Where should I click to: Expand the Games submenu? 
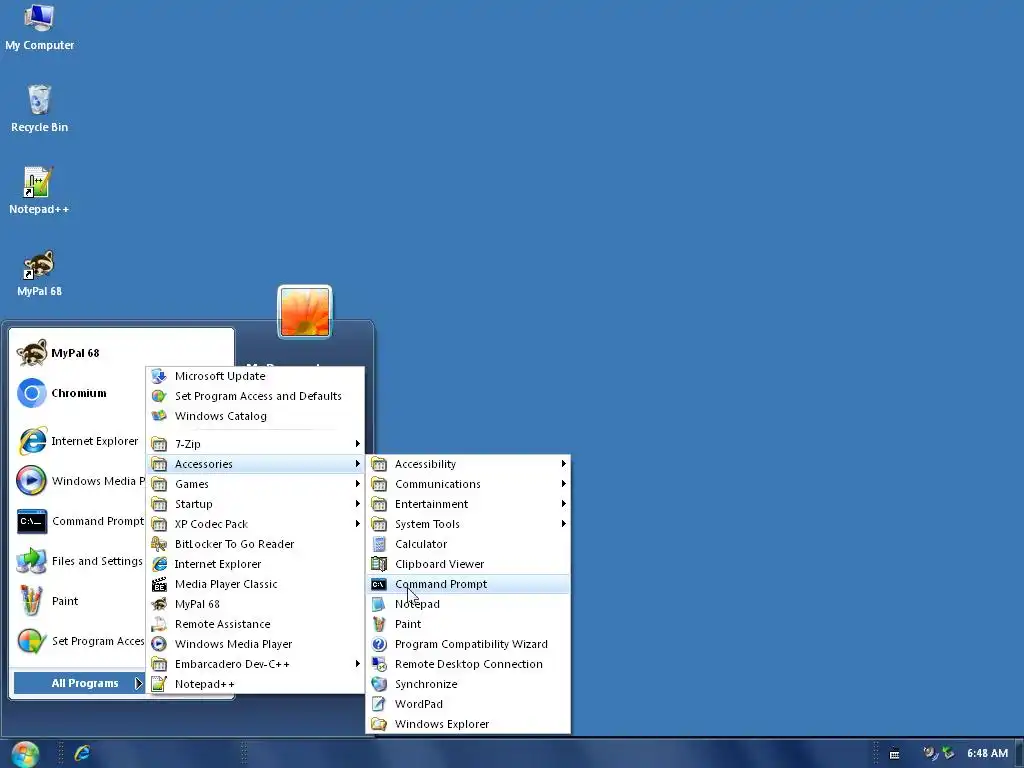pyautogui.click(x=255, y=484)
